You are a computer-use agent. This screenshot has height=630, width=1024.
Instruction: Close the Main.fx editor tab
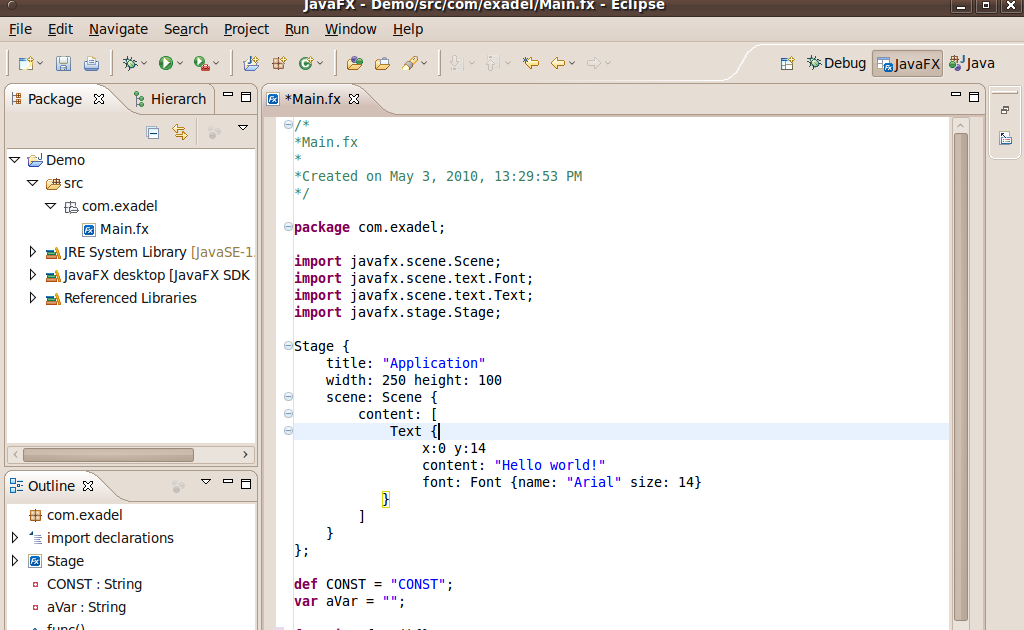coord(354,99)
